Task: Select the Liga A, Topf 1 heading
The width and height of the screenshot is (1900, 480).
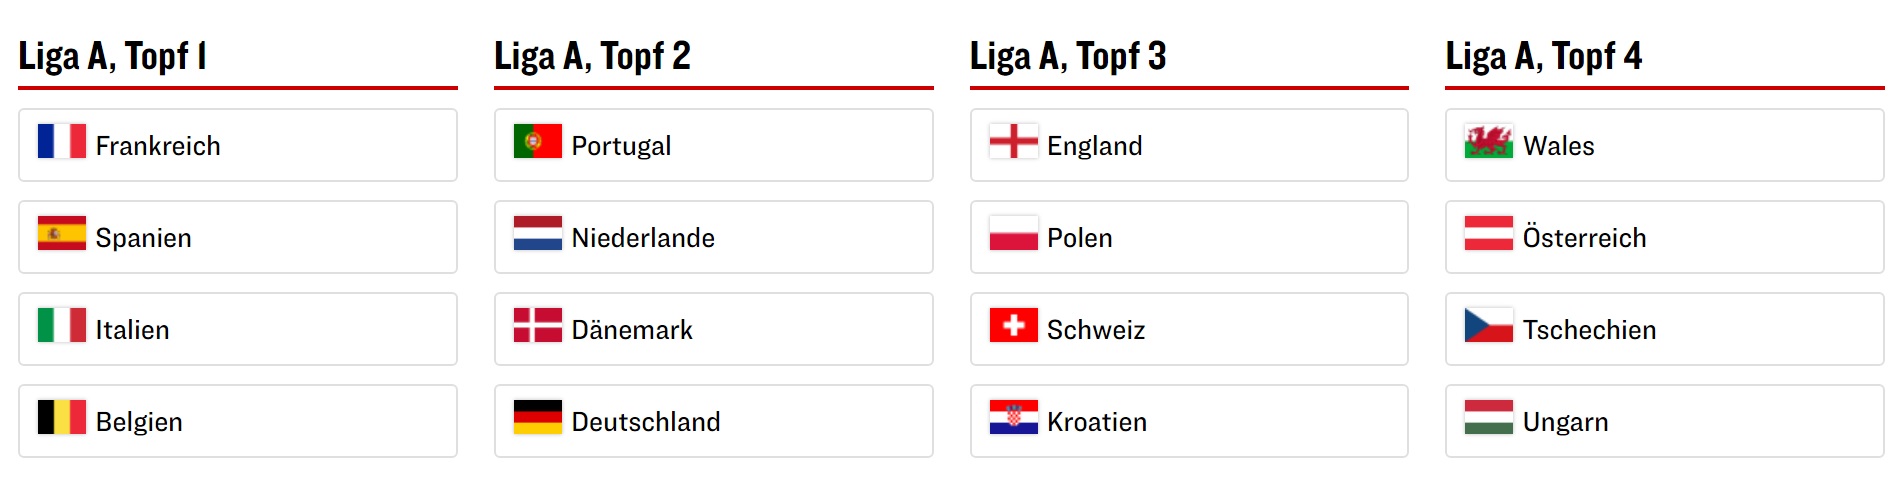Action: click(112, 56)
